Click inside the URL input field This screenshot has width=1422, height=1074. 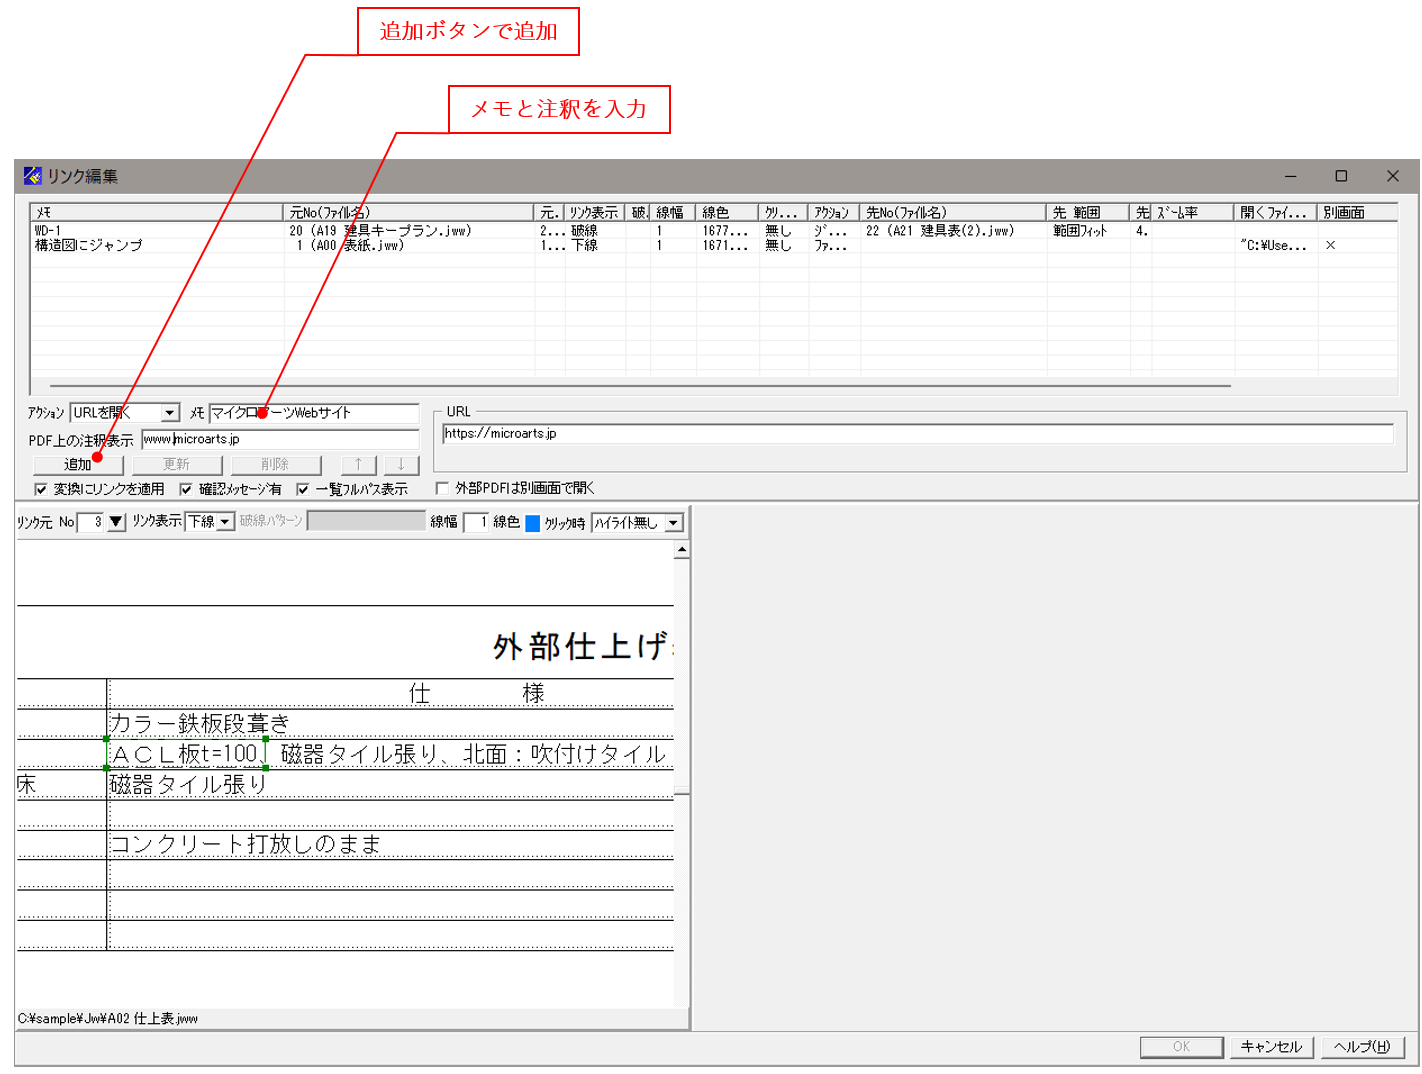tap(900, 434)
